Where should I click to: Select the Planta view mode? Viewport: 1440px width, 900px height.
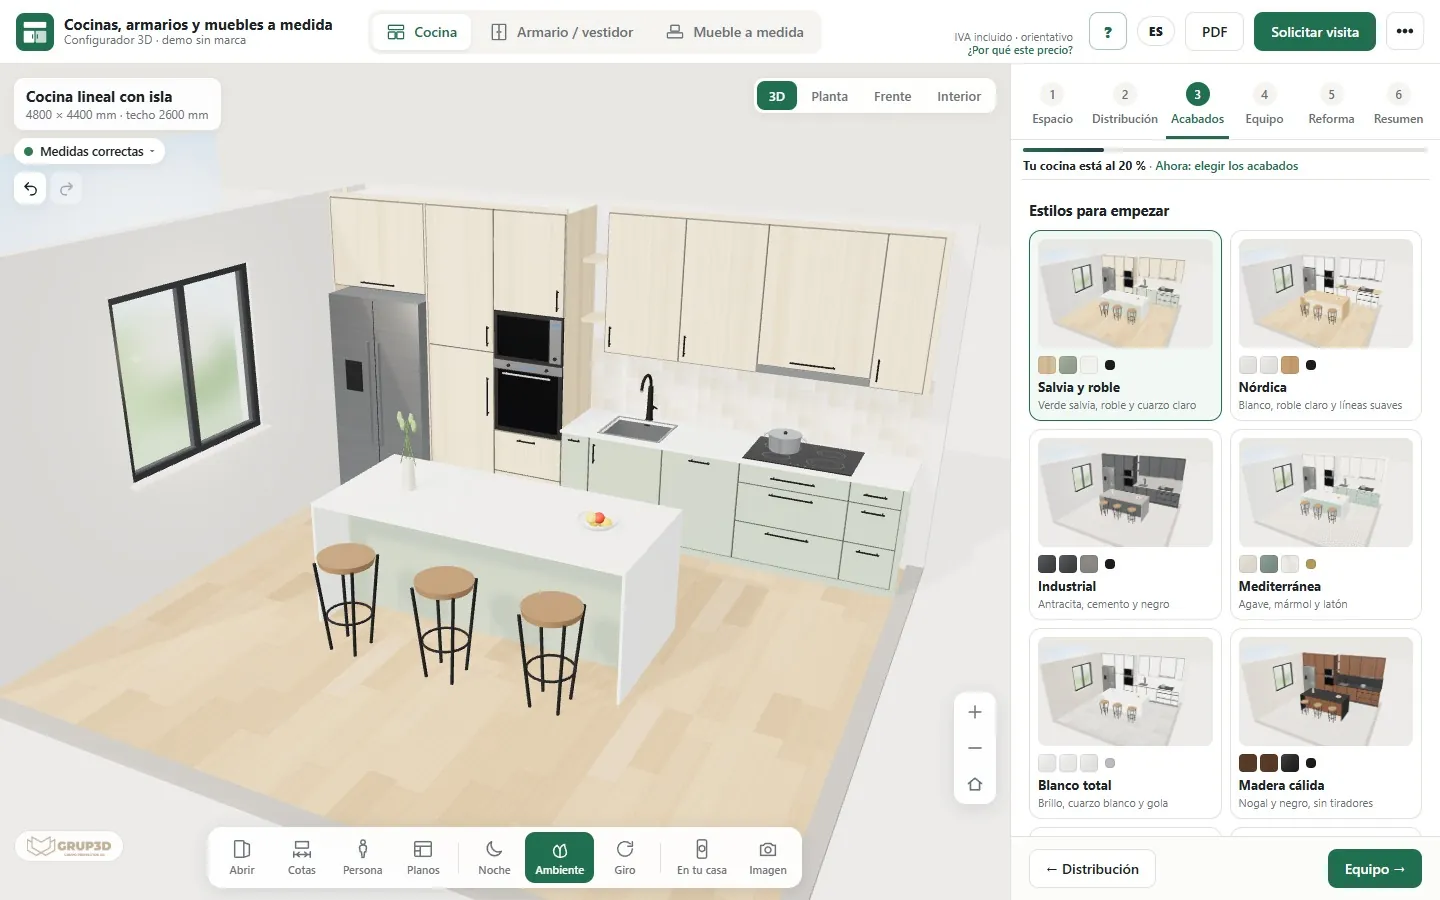coord(829,96)
